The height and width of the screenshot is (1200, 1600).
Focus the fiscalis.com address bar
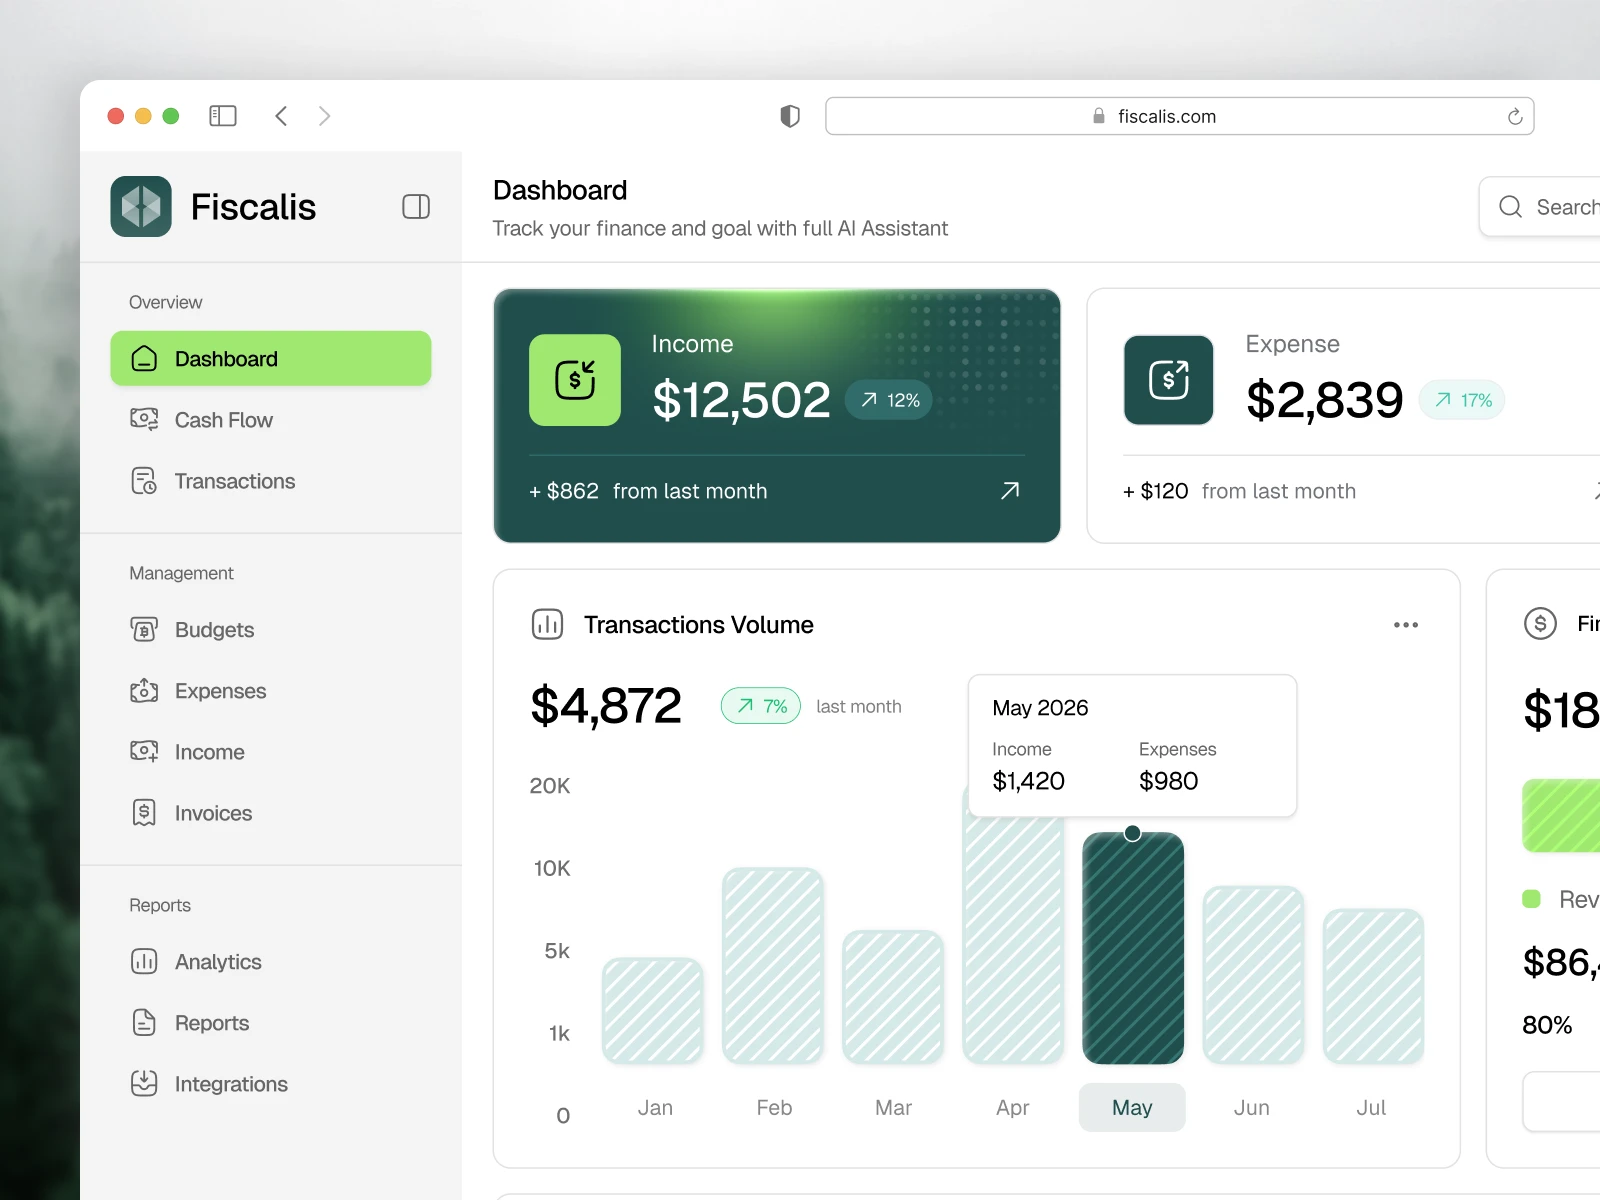(x=1180, y=116)
